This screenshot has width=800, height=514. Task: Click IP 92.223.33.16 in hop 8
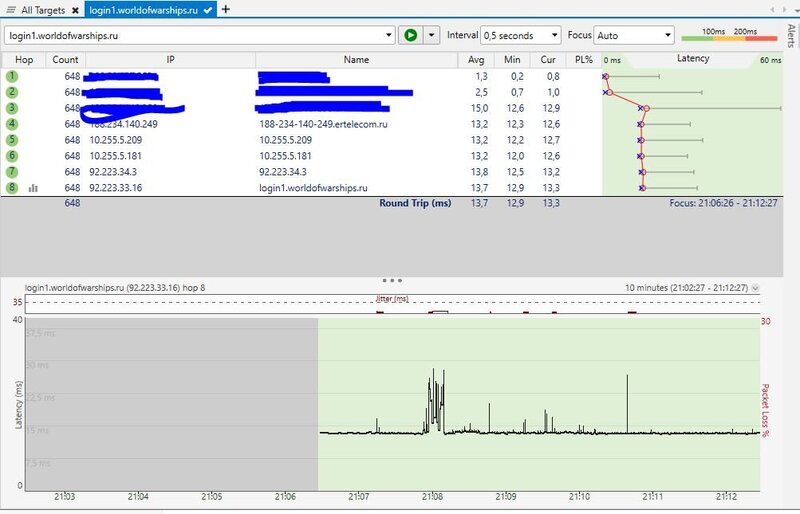(x=116, y=187)
